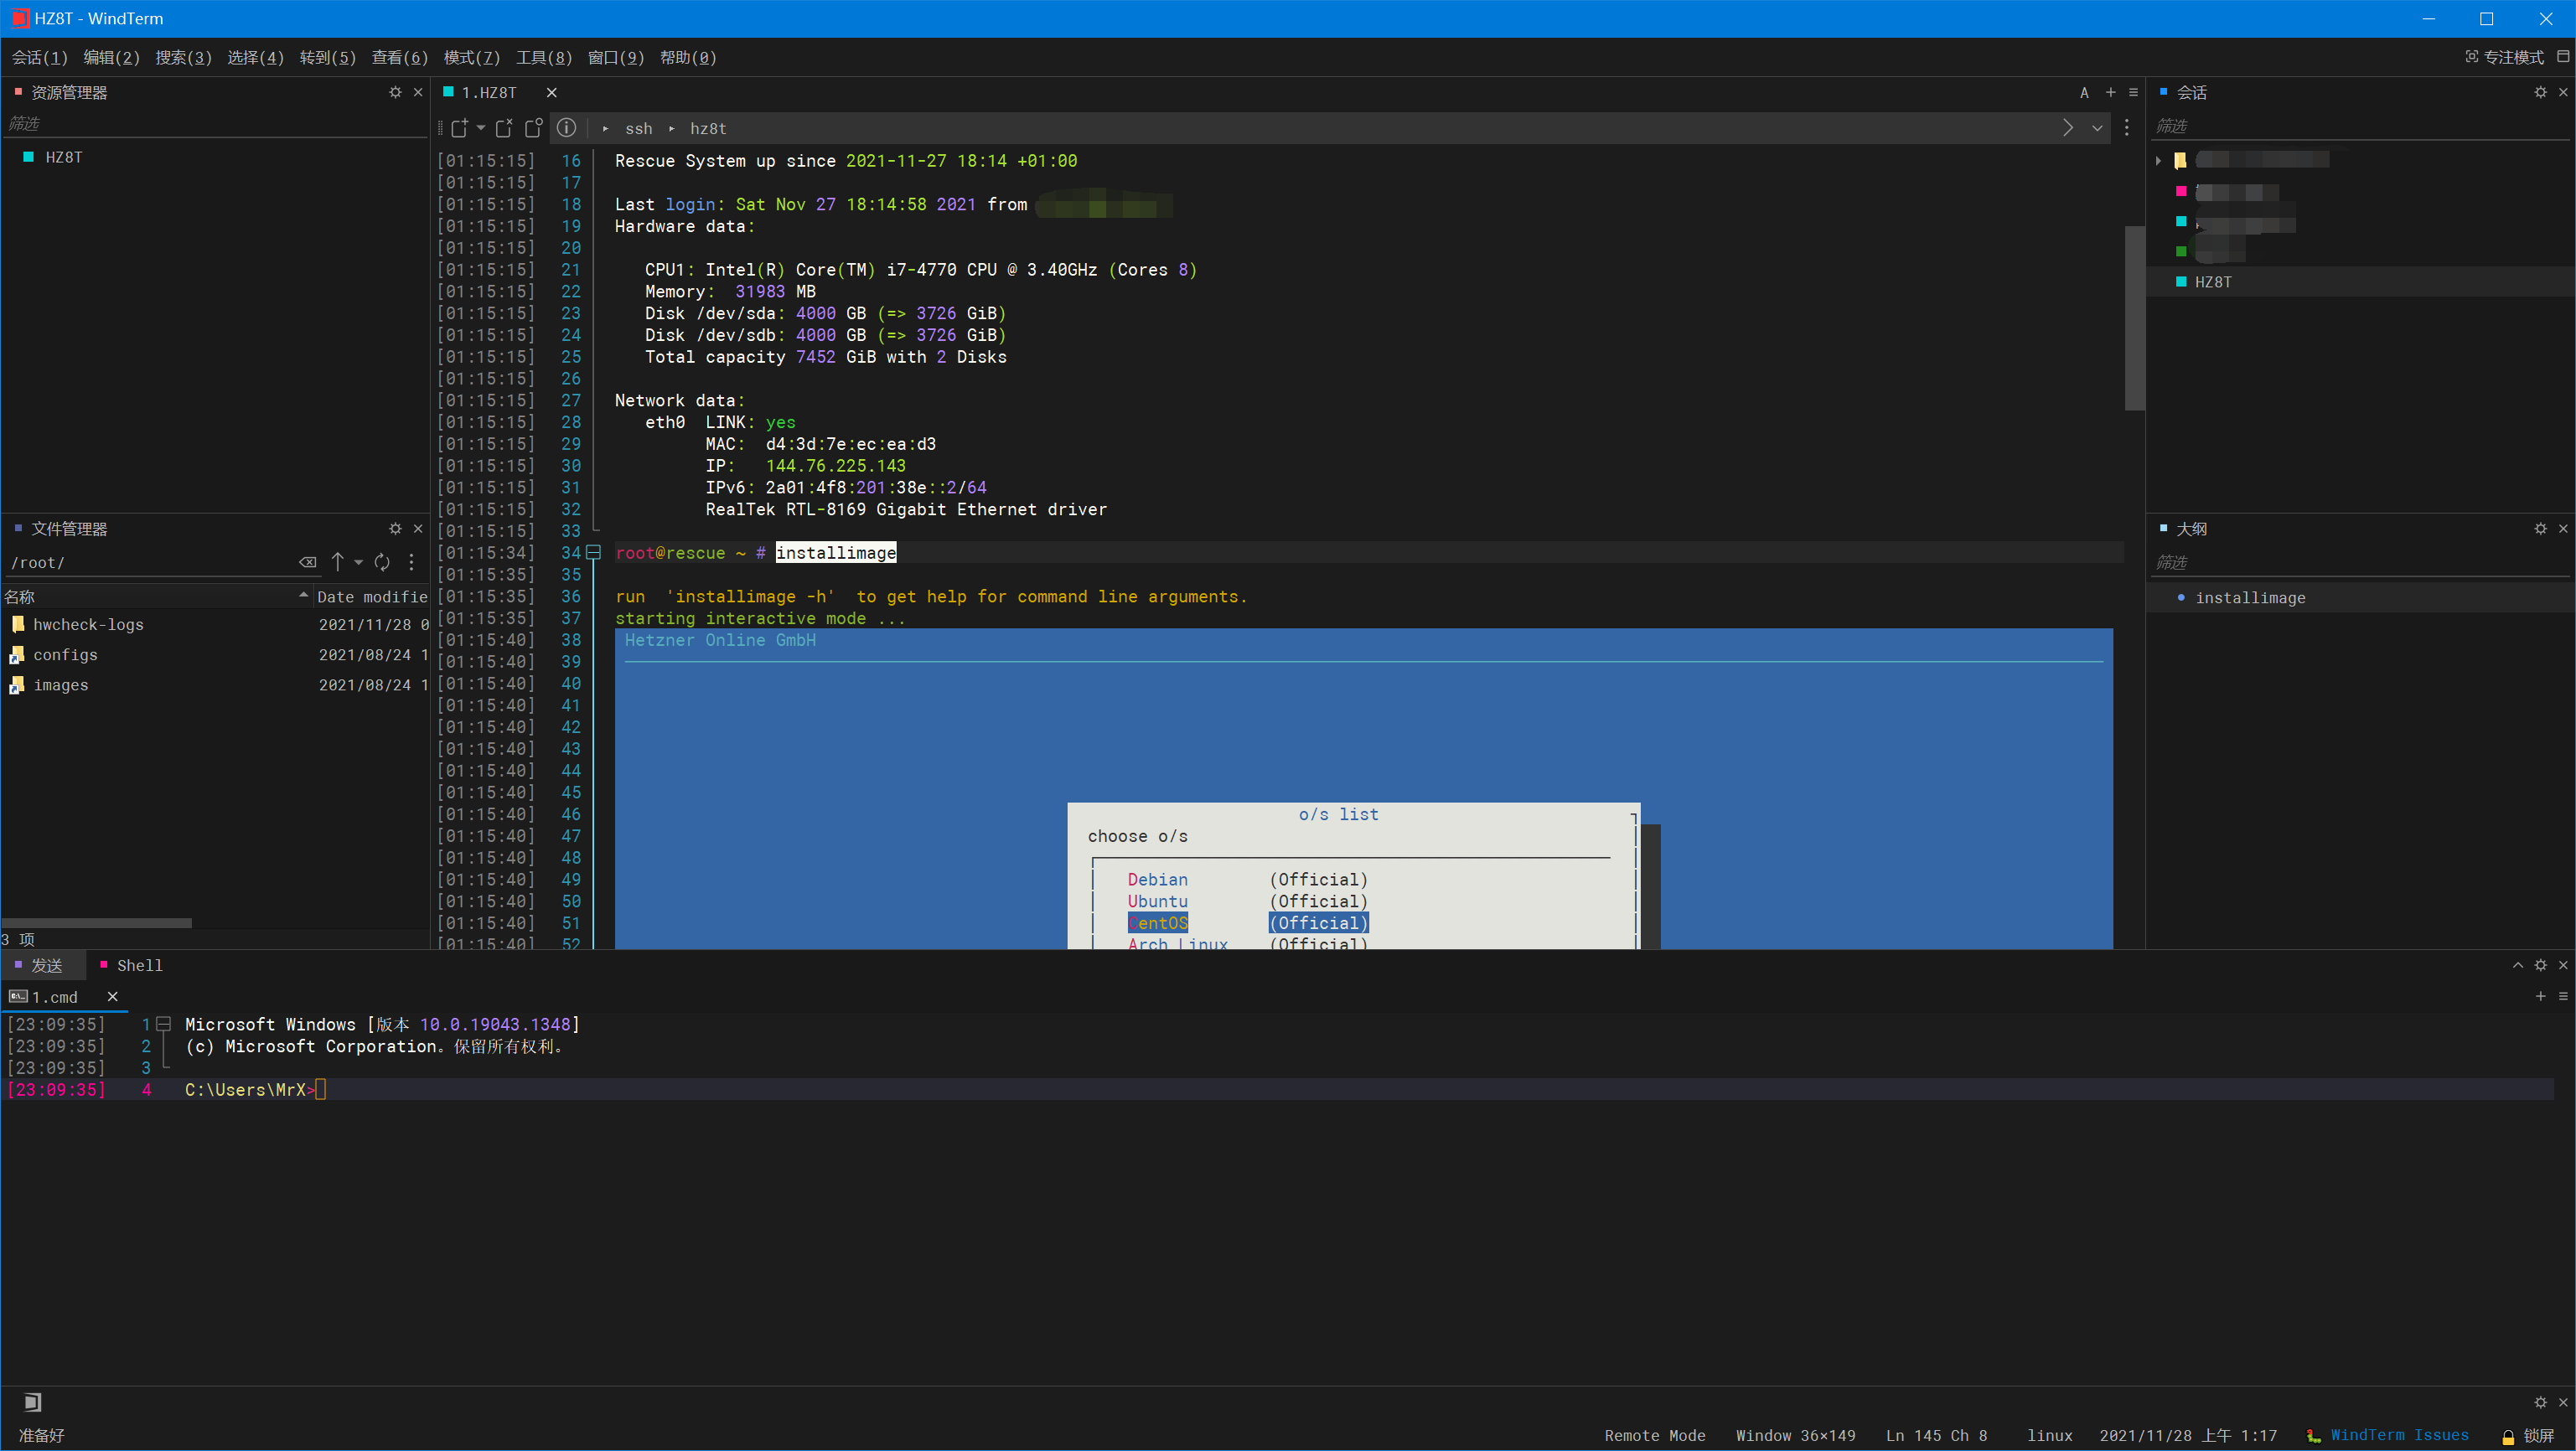2576x1451 pixels.
Task: Open dropdown next to up-directory arrow
Action: [358, 562]
